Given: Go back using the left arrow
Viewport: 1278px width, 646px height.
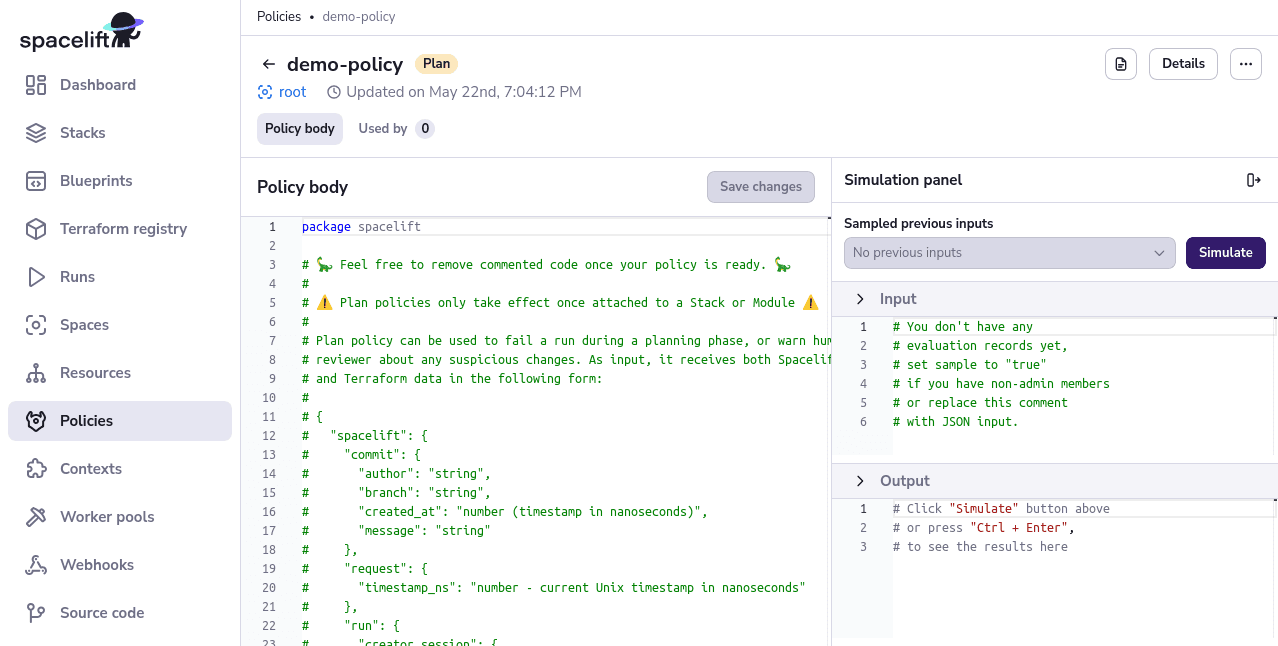Looking at the screenshot, I should 268,64.
